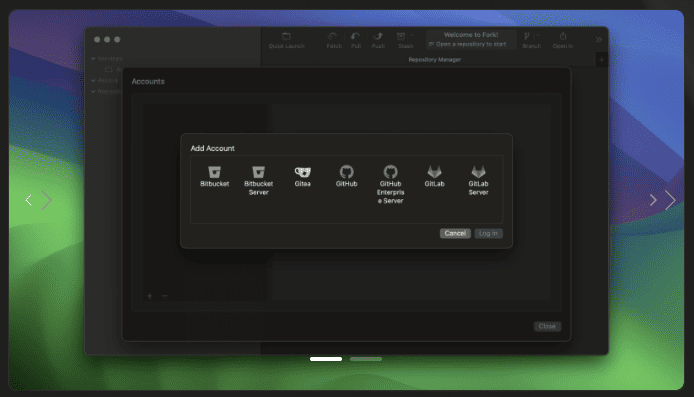The width and height of the screenshot is (694, 397).
Task: Select the Bitbucket account type
Action: (x=215, y=176)
